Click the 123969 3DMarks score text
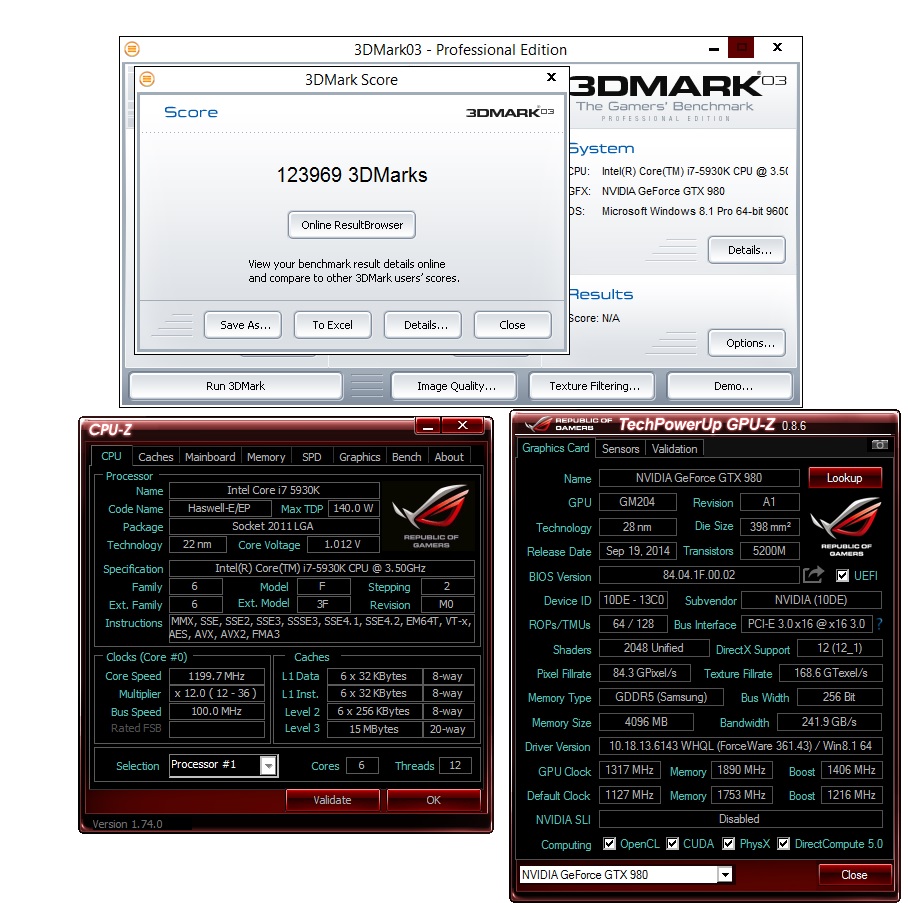Screen dimensions: 908x903 click(352, 175)
